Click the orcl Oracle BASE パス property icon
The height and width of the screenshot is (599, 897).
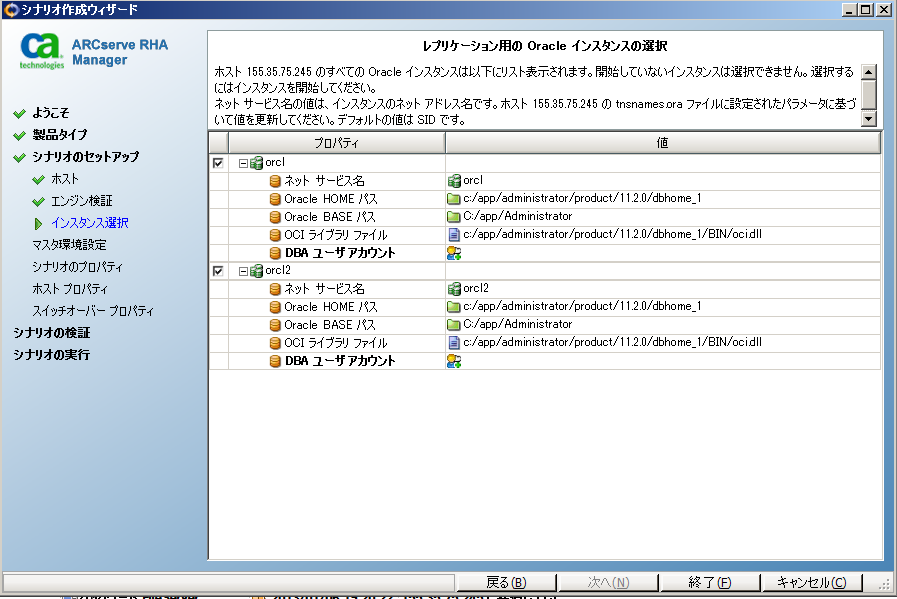pyautogui.click(x=275, y=217)
